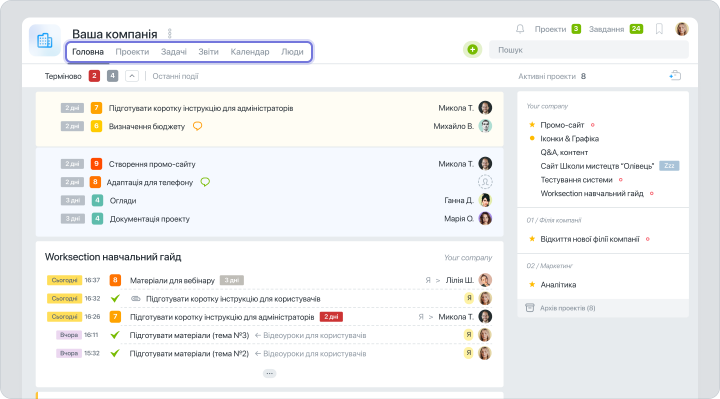Click the company building logo icon
This screenshot has width=720, height=399.
[x=45, y=40]
